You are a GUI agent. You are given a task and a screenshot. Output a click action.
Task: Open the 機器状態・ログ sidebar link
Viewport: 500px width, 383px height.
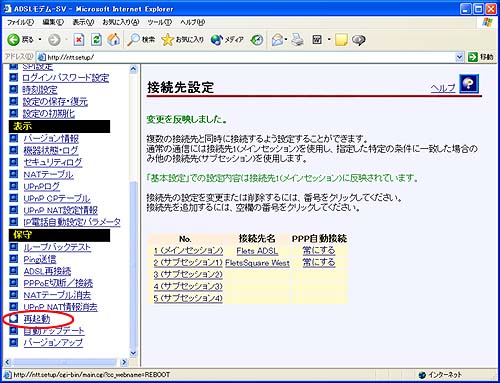coord(51,150)
